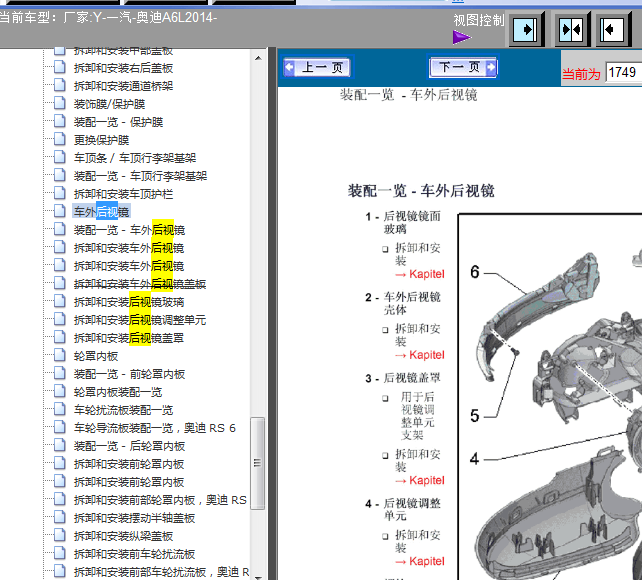Click document icon beside 拆卸和安装纵梁盖板
Viewport: 642px width, 580px height.
pyautogui.click(x=60, y=535)
